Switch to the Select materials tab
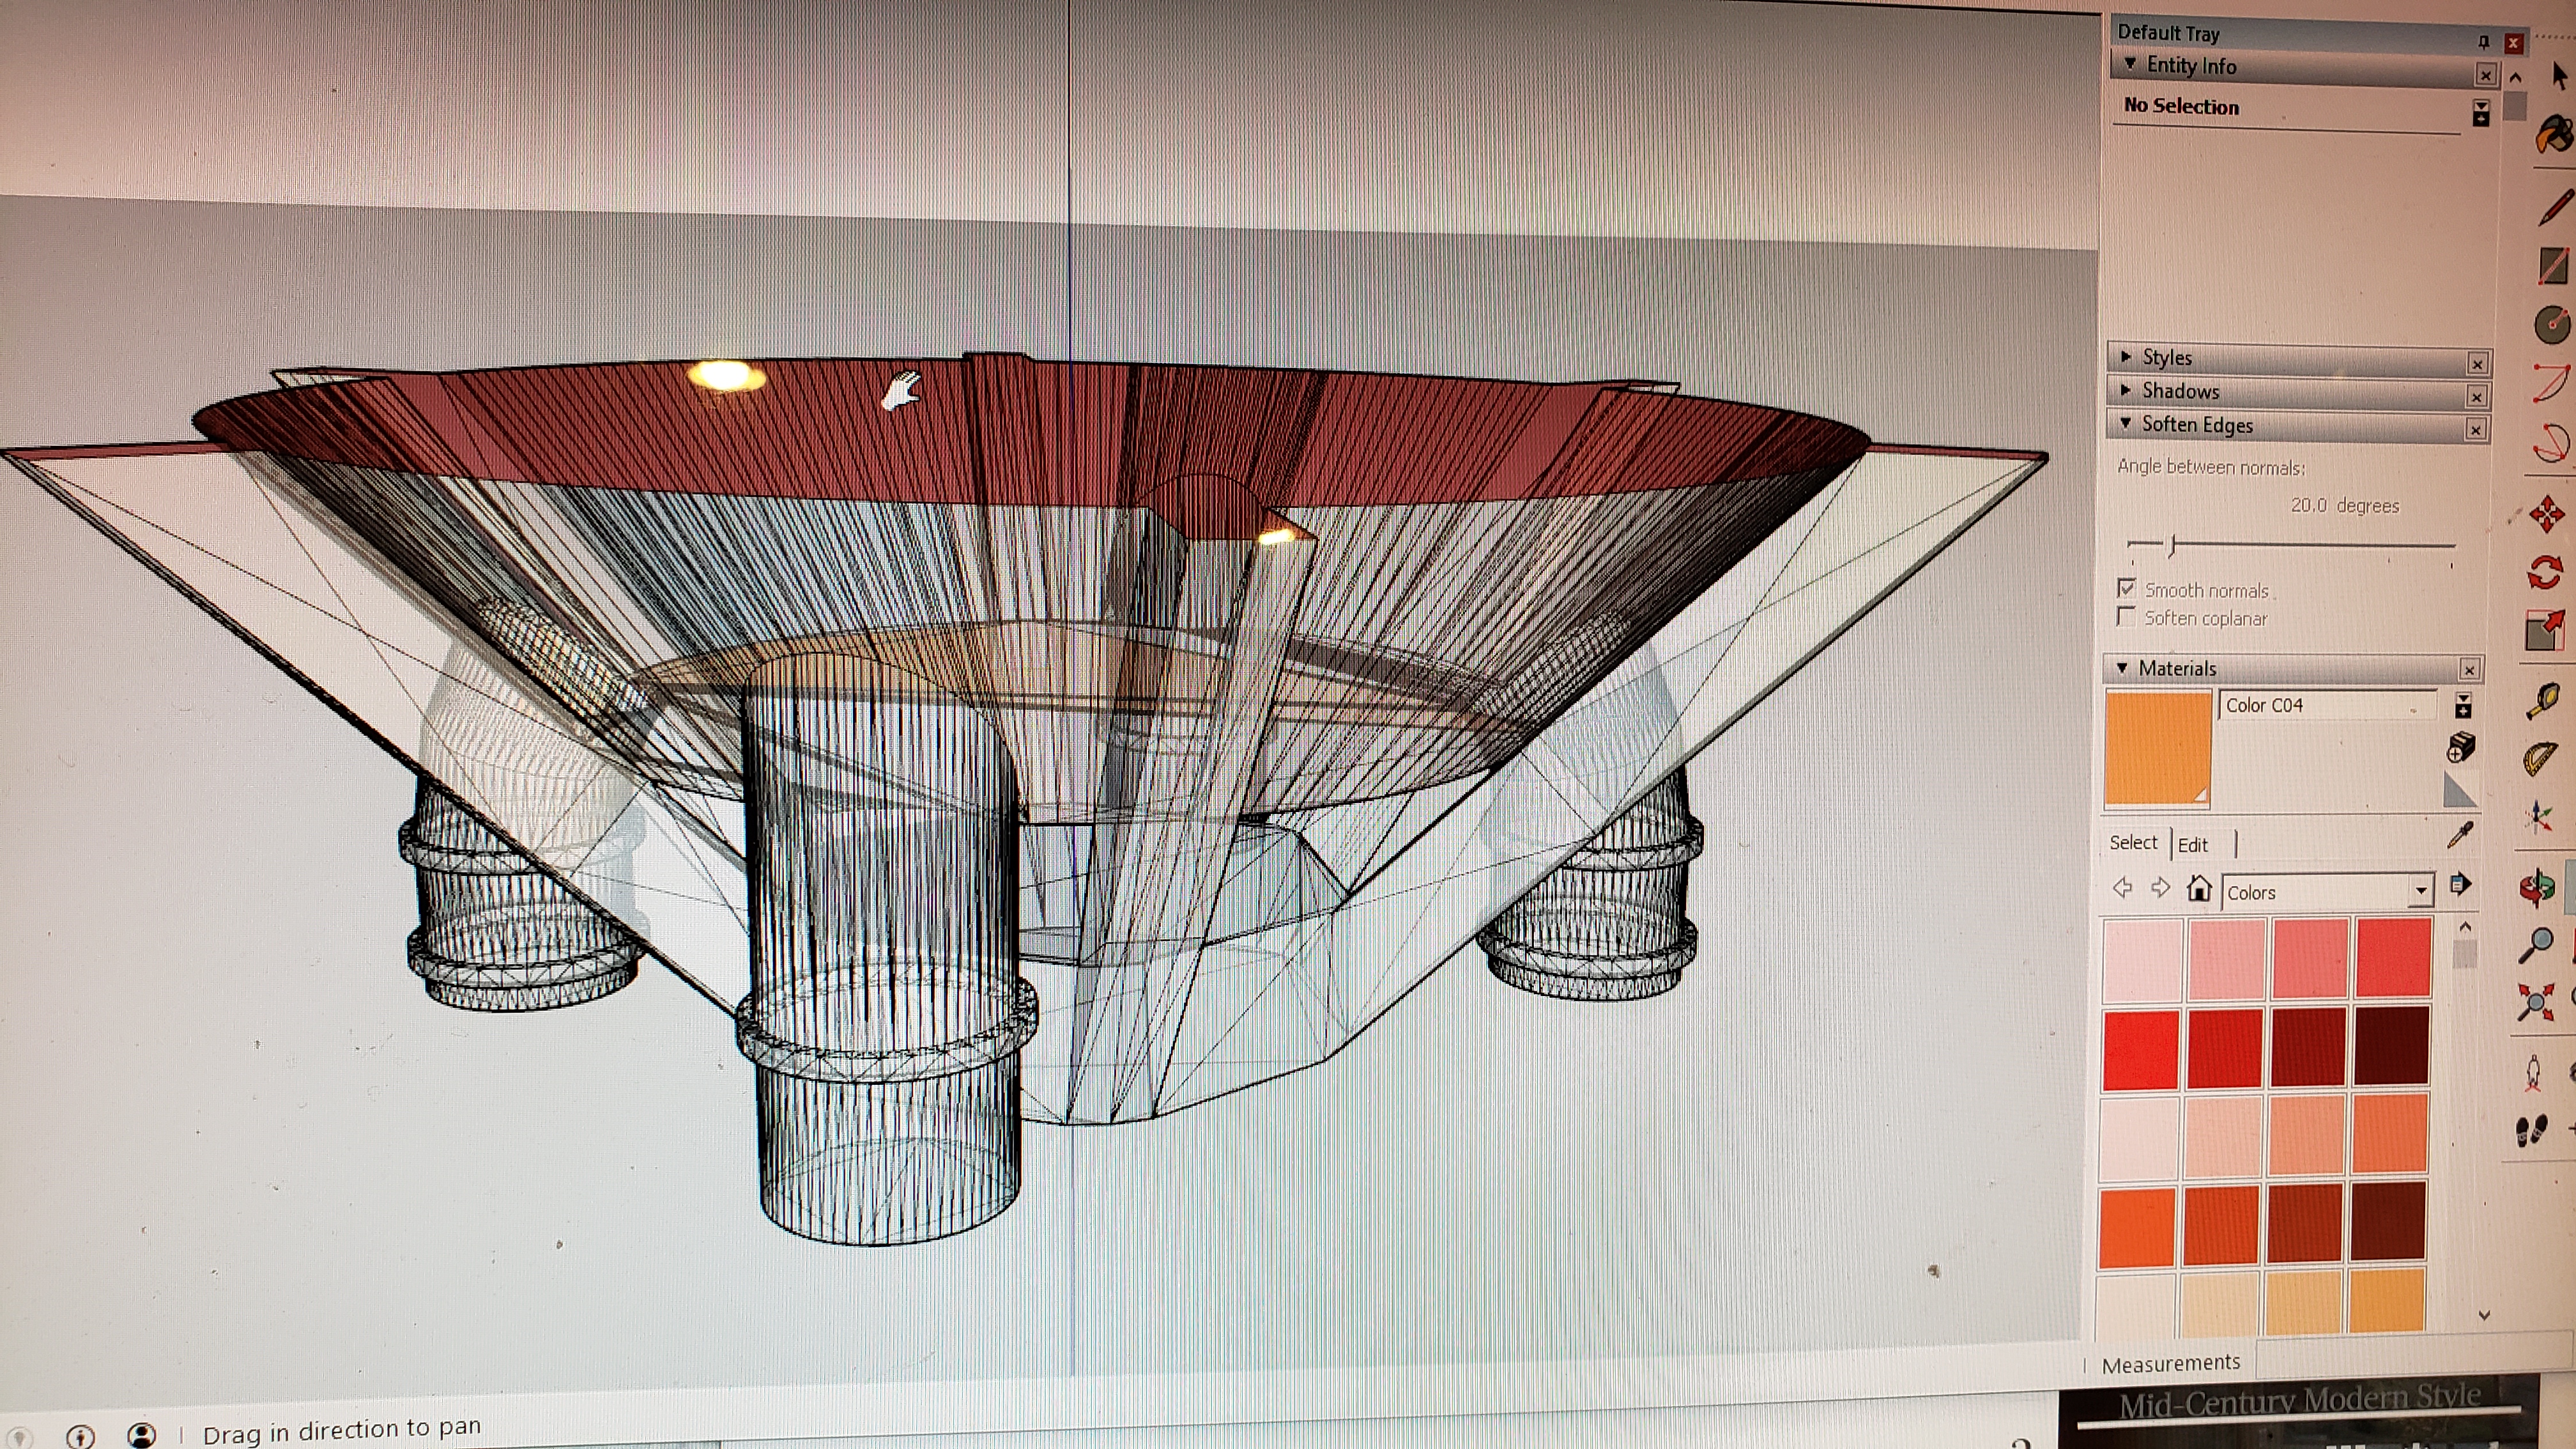This screenshot has height=1449, width=2576. tap(2133, 843)
